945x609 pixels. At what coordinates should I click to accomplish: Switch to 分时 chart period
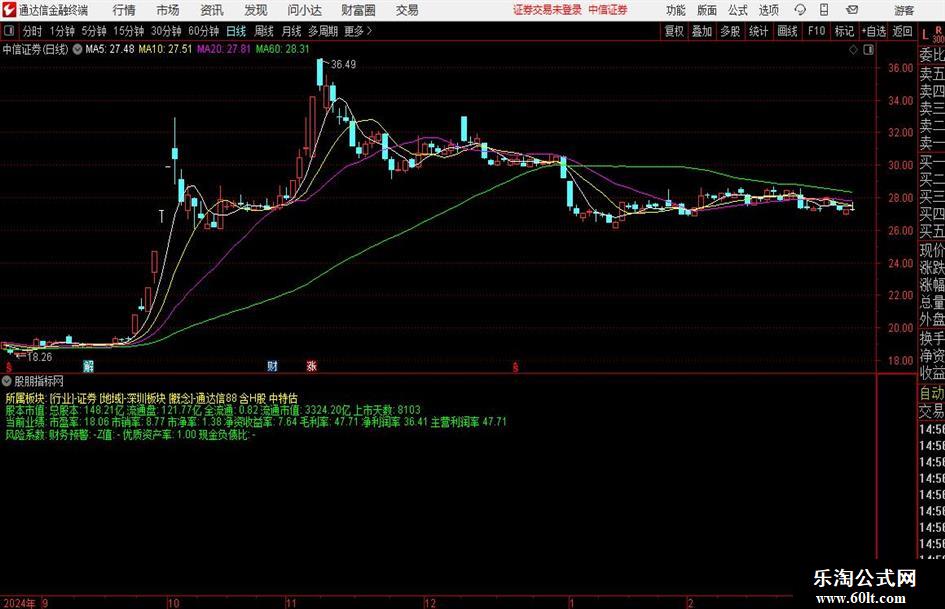coord(33,31)
